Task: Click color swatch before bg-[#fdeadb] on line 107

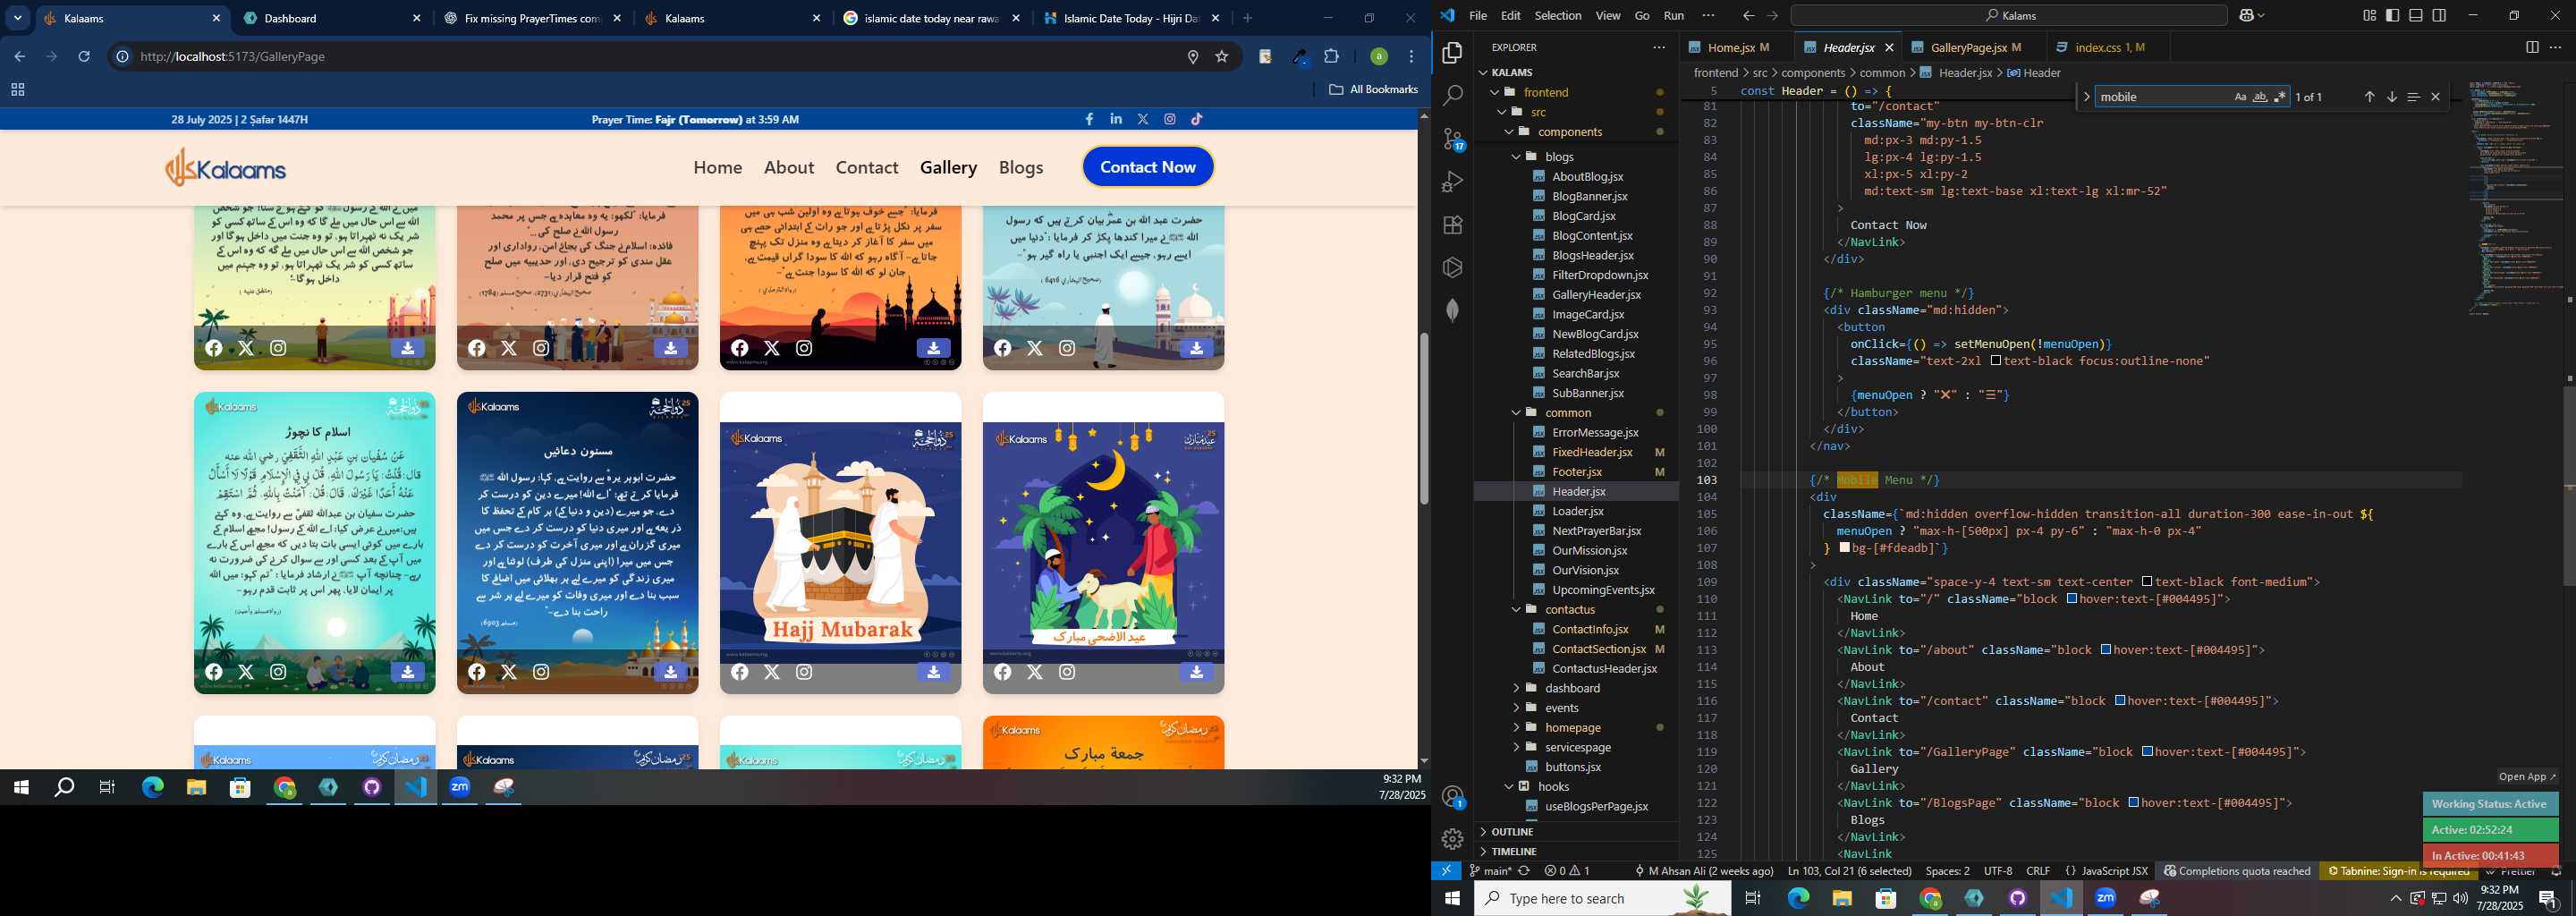Action: [x=1845, y=548]
